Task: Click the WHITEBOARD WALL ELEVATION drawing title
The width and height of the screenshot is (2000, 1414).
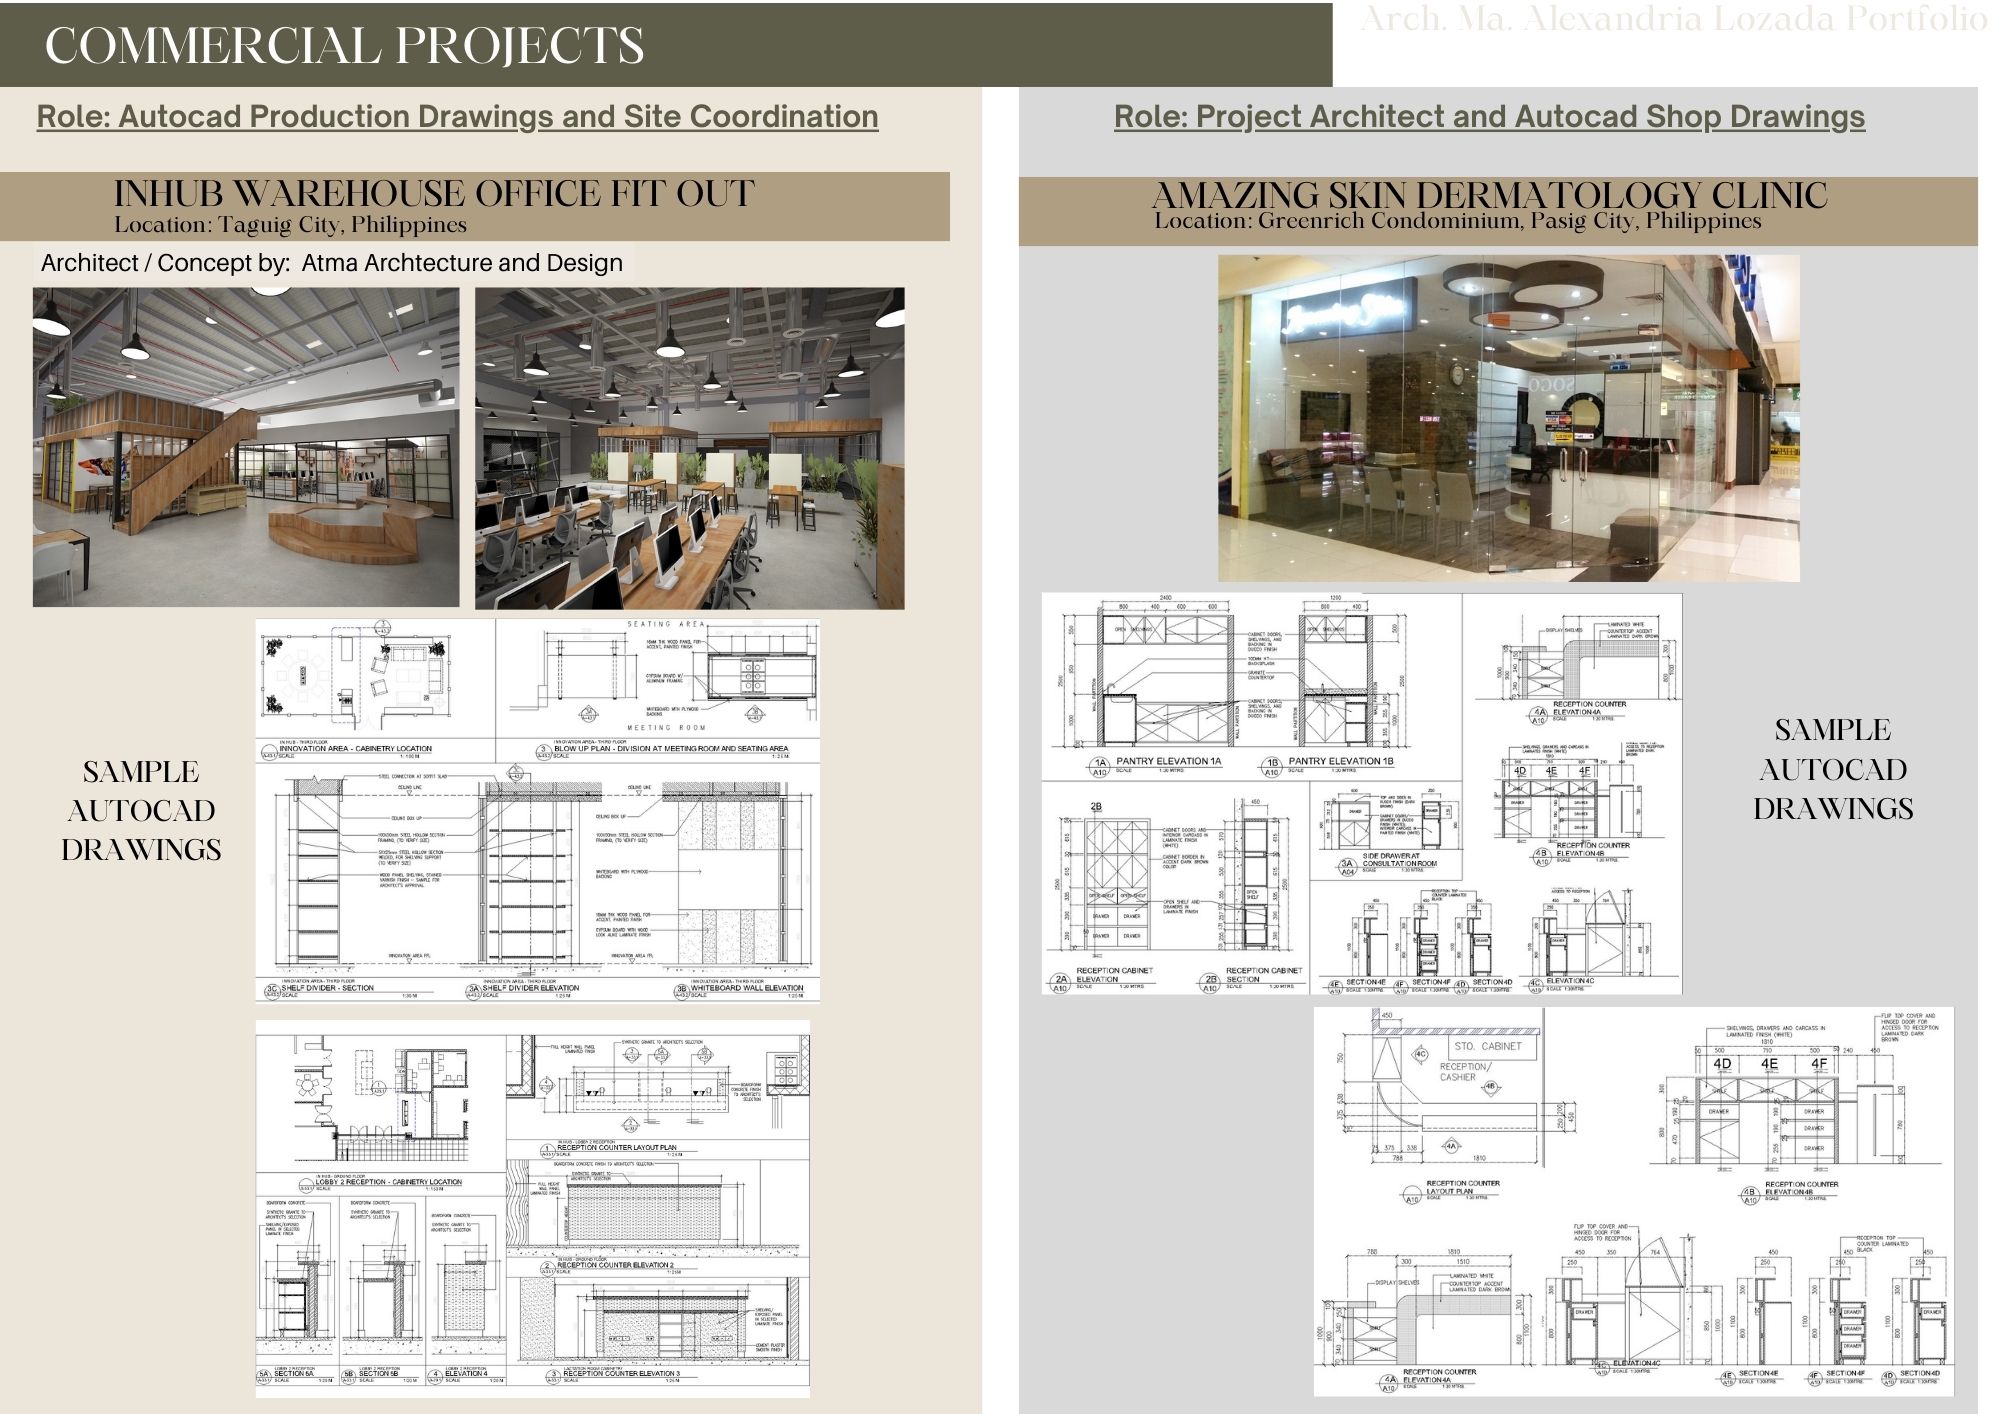Action: 748,988
